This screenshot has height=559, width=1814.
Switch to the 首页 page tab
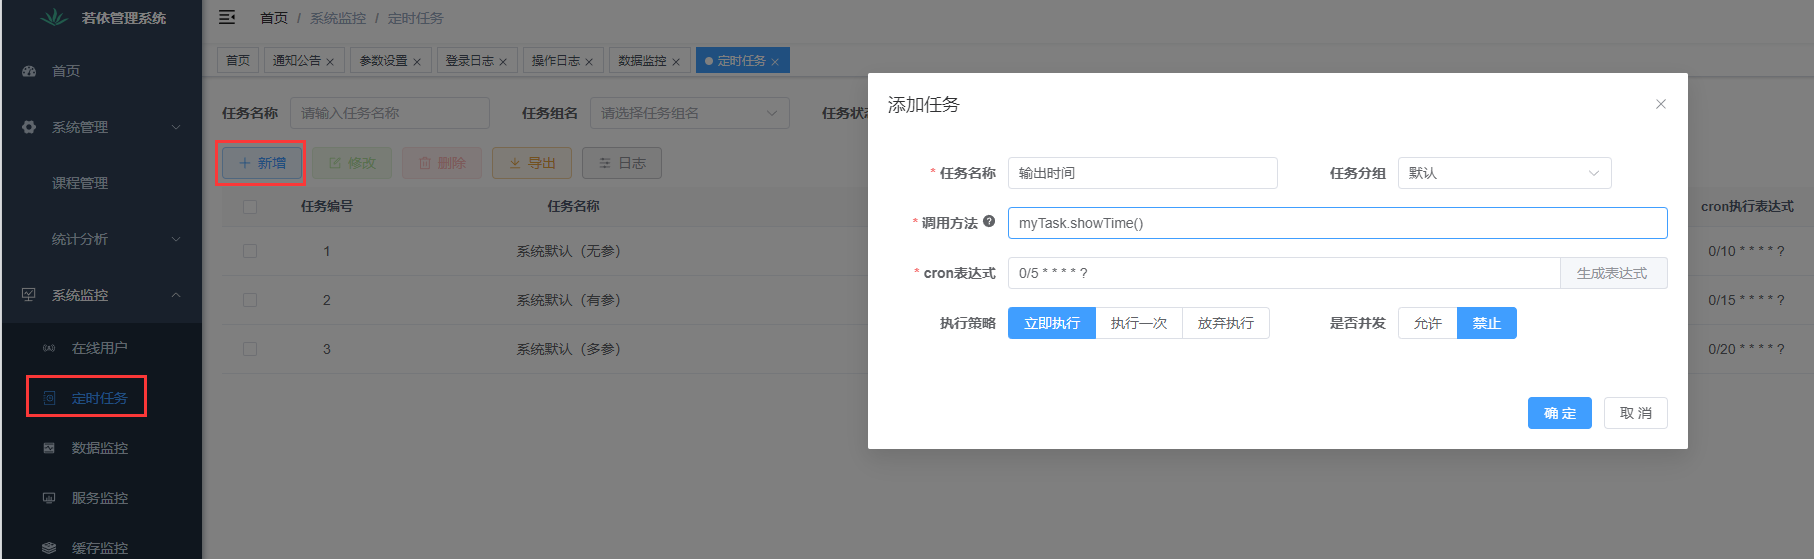click(x=238, y=60)
